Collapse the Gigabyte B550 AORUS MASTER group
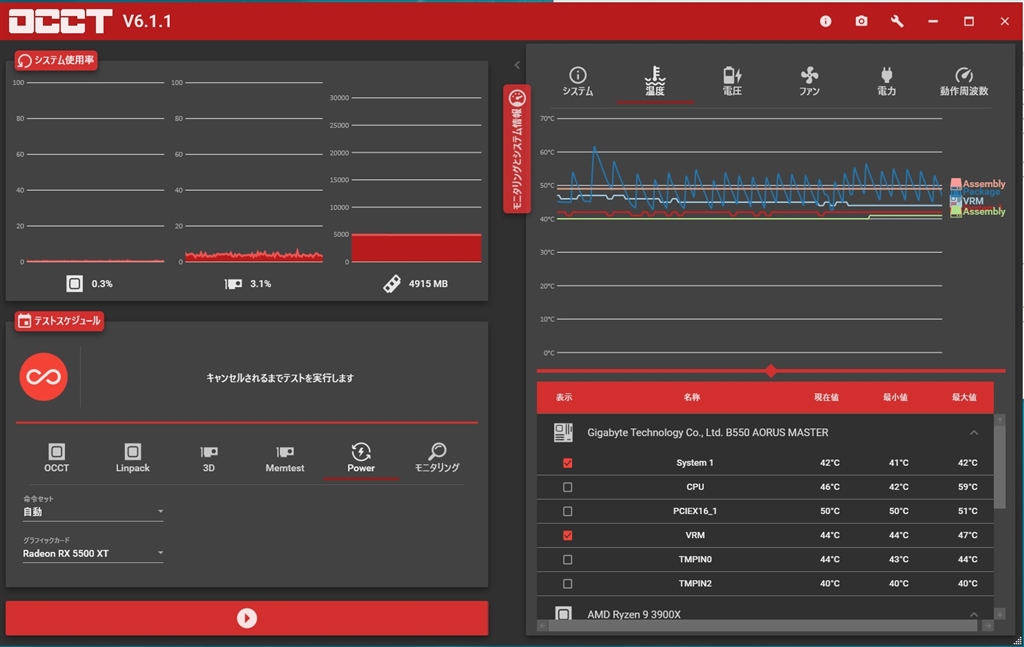 974,433
